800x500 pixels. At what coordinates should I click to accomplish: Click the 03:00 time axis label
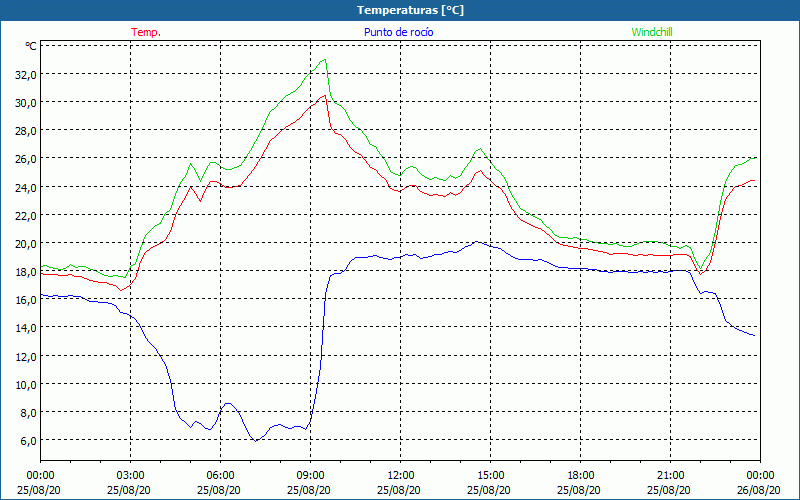point(130,476)
